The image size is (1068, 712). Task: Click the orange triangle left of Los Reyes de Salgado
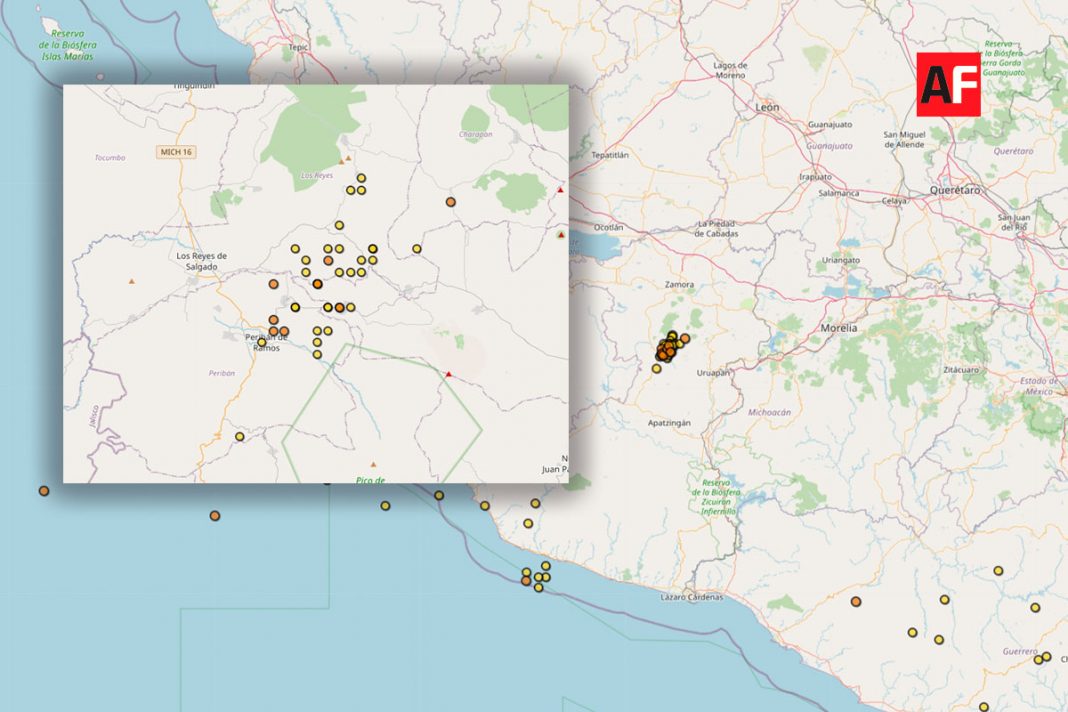click(x=132, y=281)
